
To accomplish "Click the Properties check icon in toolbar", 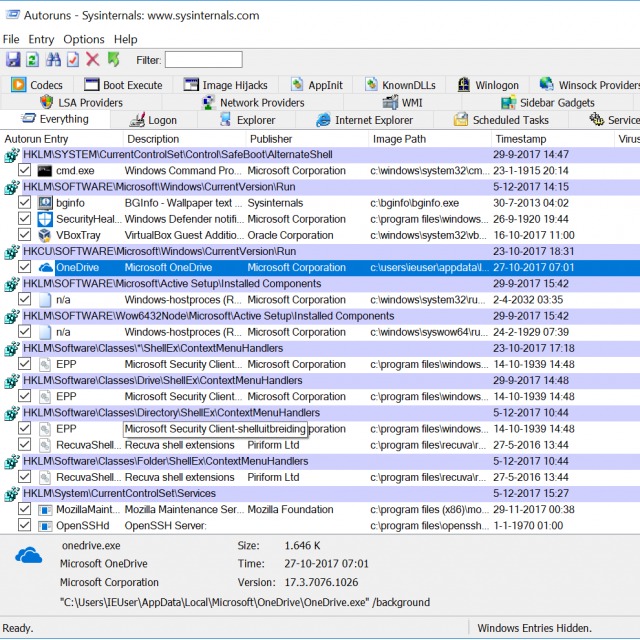I will pyautogui.click(x=73, y=60).
